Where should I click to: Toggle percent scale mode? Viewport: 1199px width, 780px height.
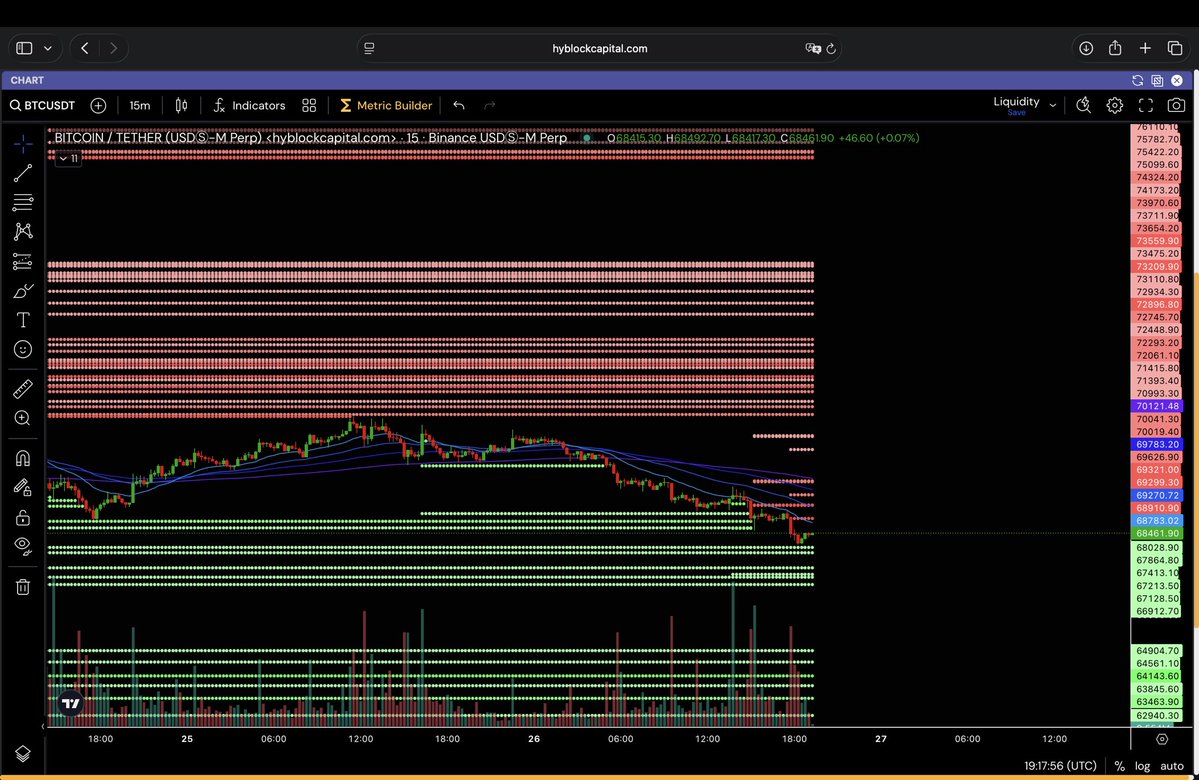[x=1119, y=765]
